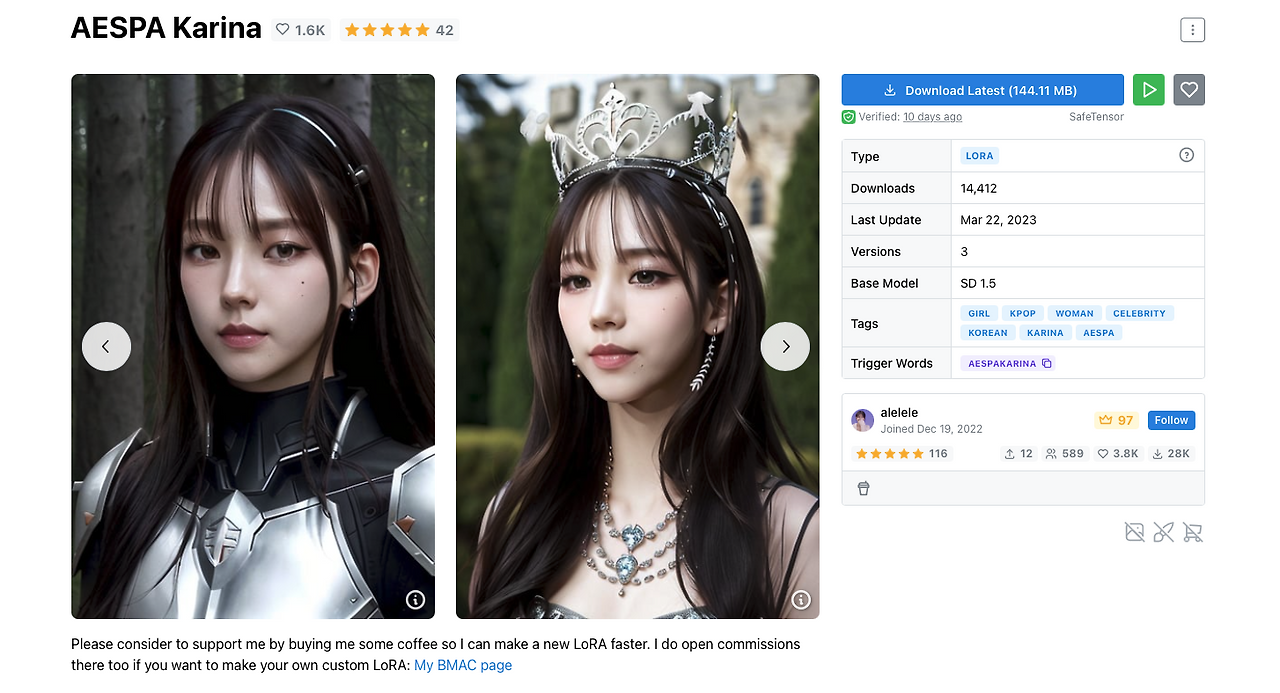This screenshot has width=1280, height=693.
Task: Open the coffee cup support link icon
Action: click(864, 488)
